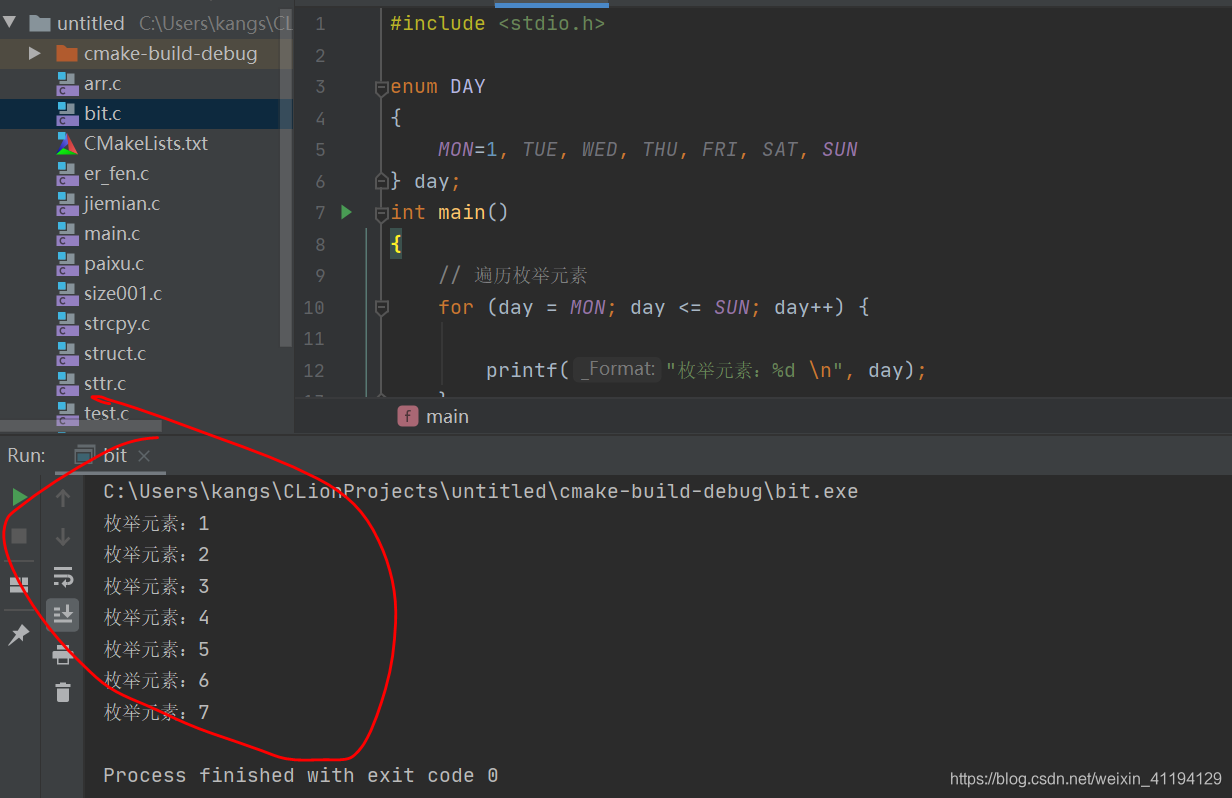Open sttr.c file
The width and height of the screenshot is (1232, 798).
pyautogui.click(x=105, y=383)
